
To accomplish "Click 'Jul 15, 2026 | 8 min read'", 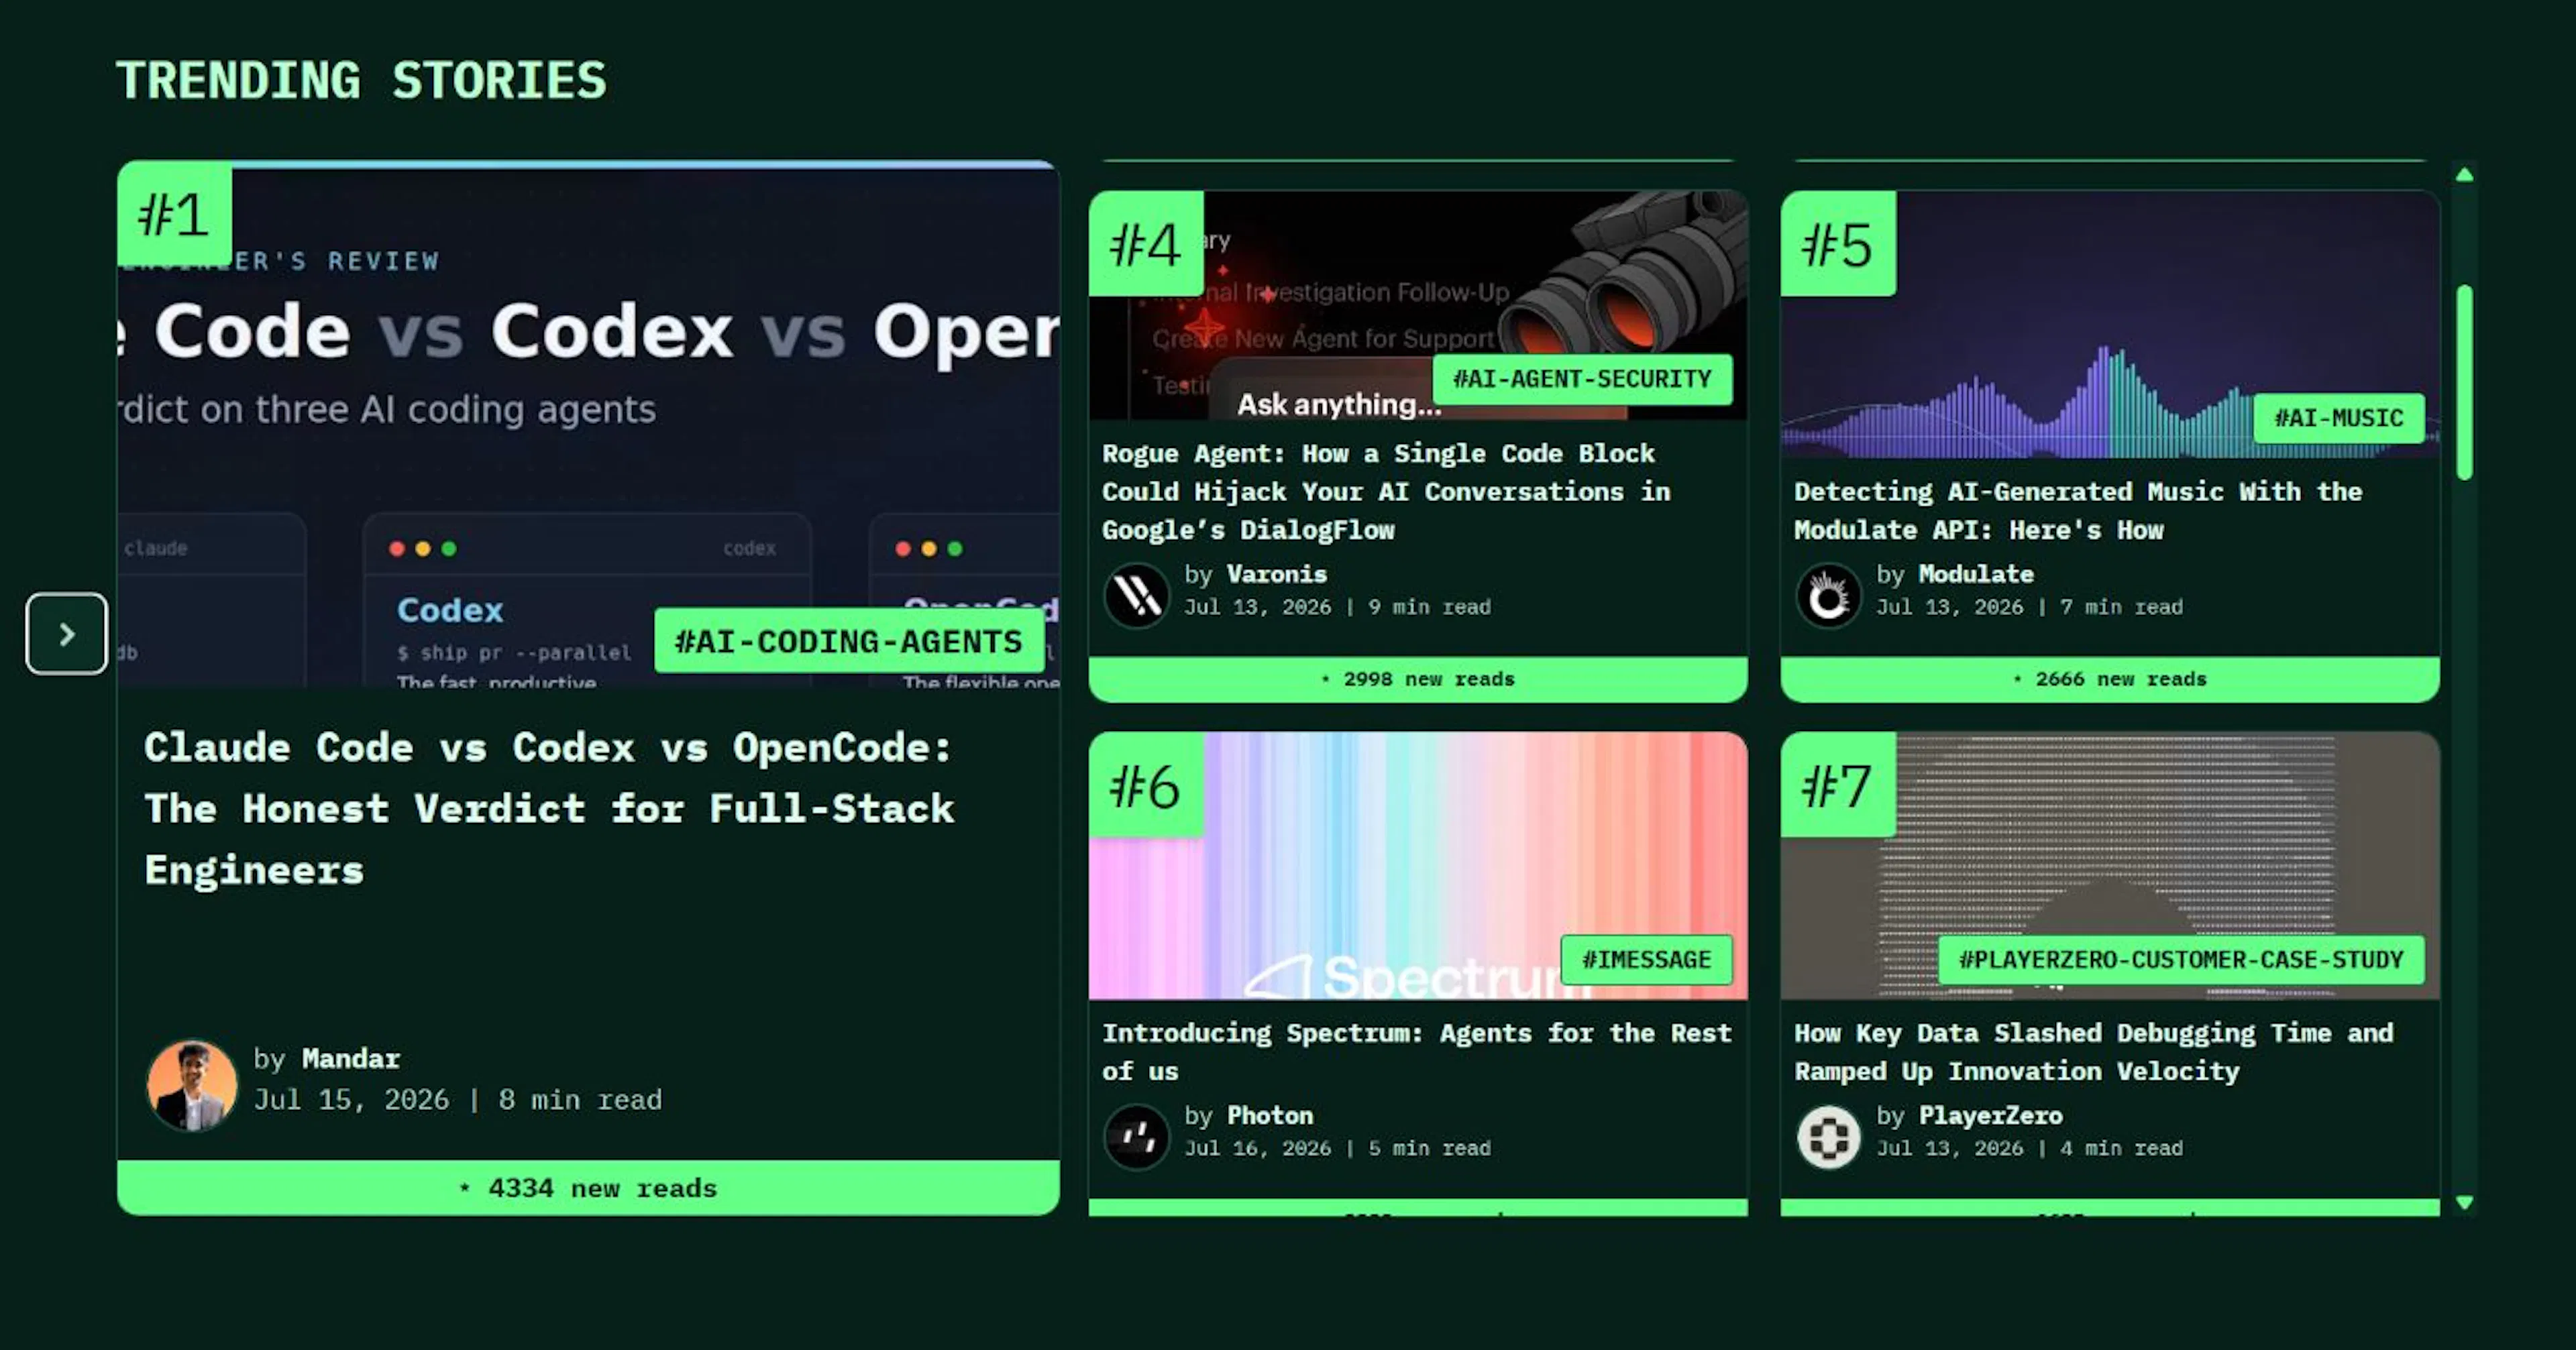I will [458, 1100].
